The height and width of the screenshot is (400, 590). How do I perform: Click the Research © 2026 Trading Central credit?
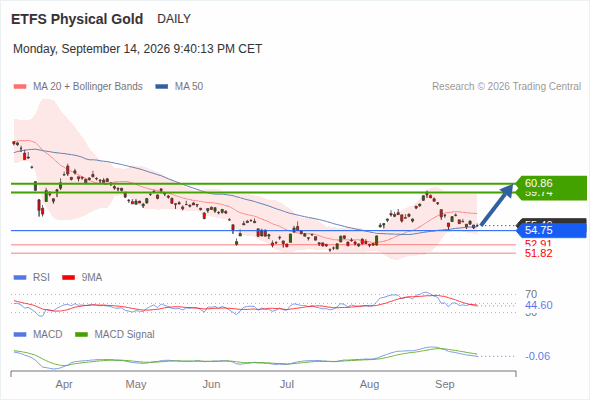tap(506, 87)
